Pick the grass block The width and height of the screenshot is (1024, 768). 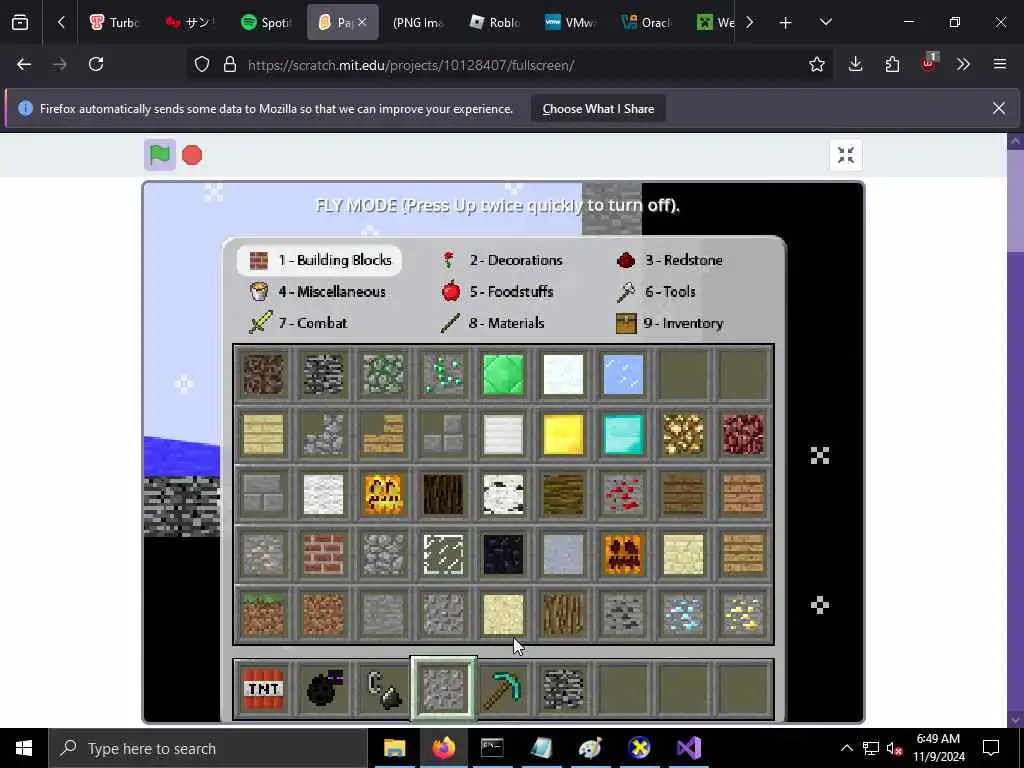click(263, 615)
